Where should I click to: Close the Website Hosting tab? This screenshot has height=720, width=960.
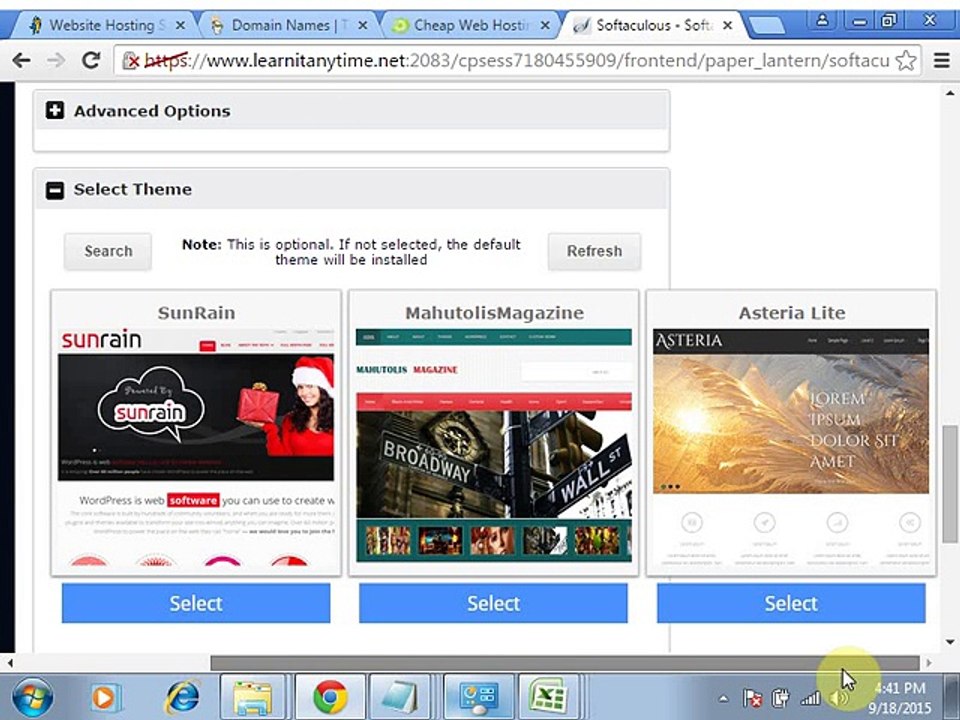(180, 25)
